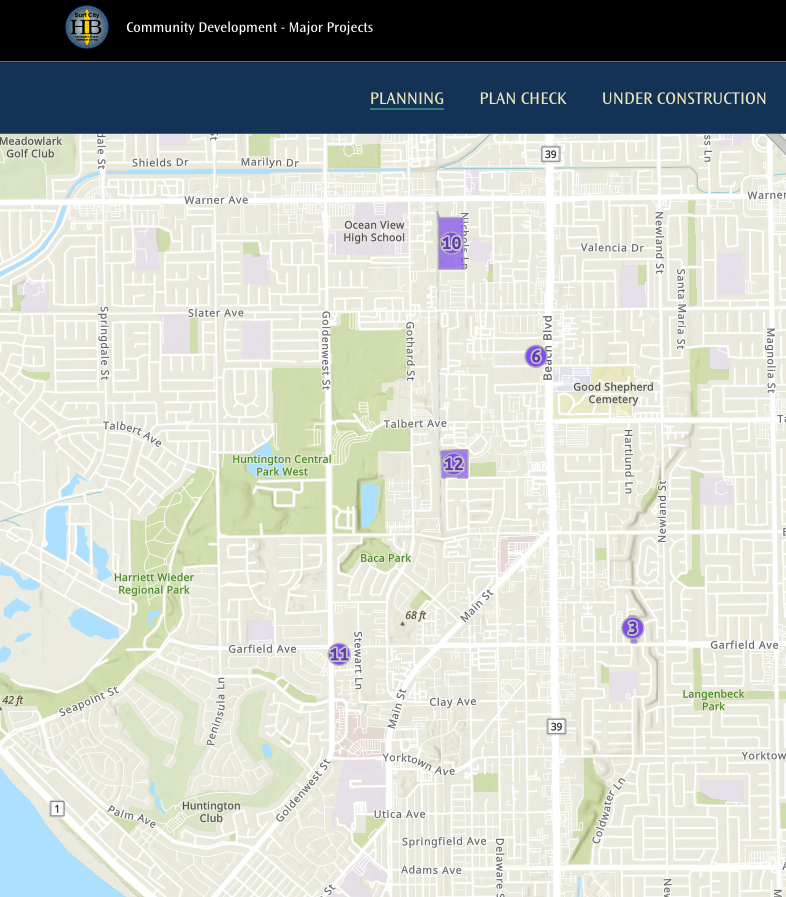The height and width of the screenshot is (897, 786).
Task: Open project marker 11 on Goldenwest St
Action: click(x=339, y=654)
